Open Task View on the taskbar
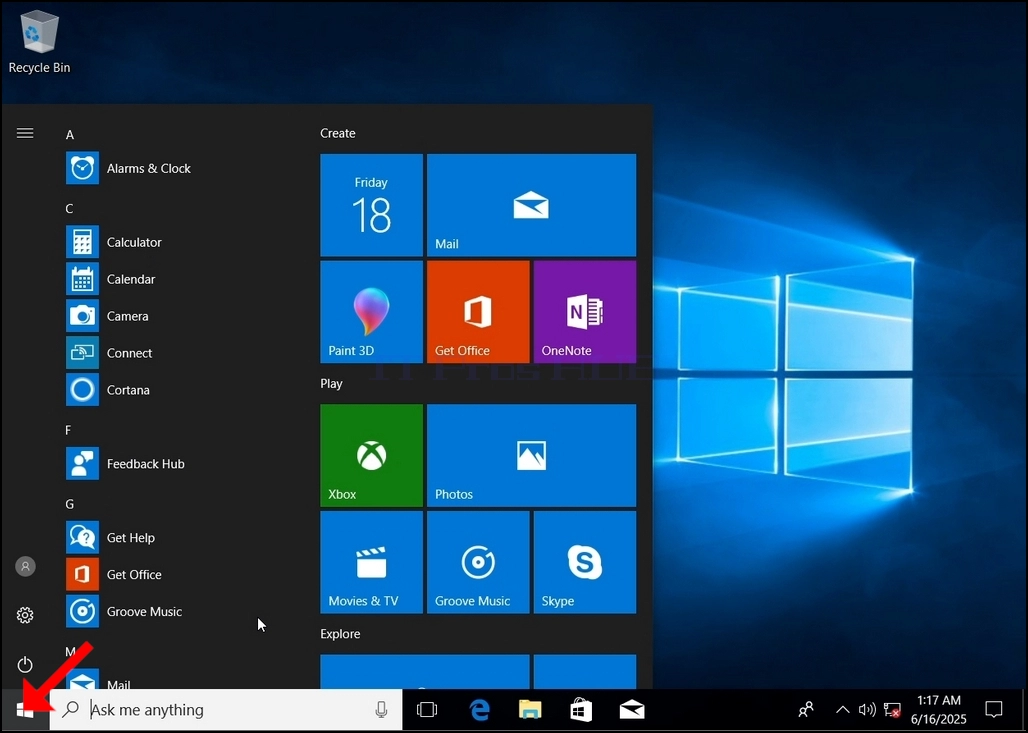 click(427, 710)
